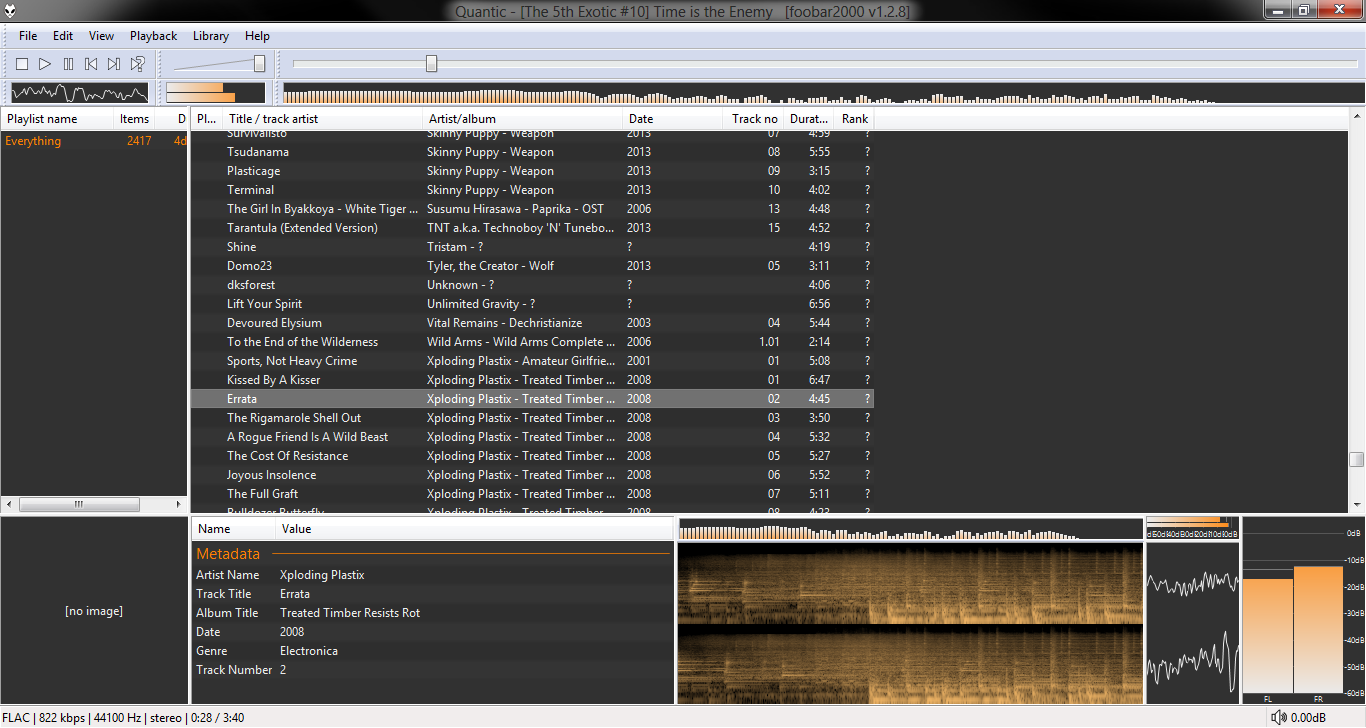Select Tarantula (Extended Version) track
1366x728 pixels.
point(532,228)
